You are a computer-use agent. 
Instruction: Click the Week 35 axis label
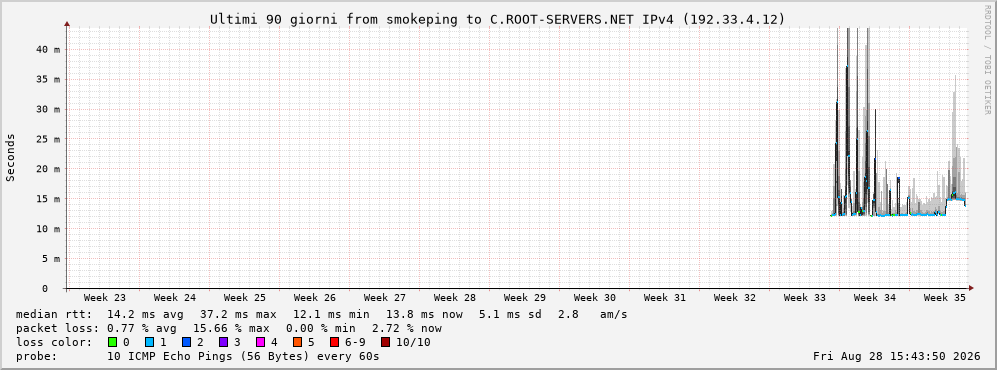pos(944,298)
